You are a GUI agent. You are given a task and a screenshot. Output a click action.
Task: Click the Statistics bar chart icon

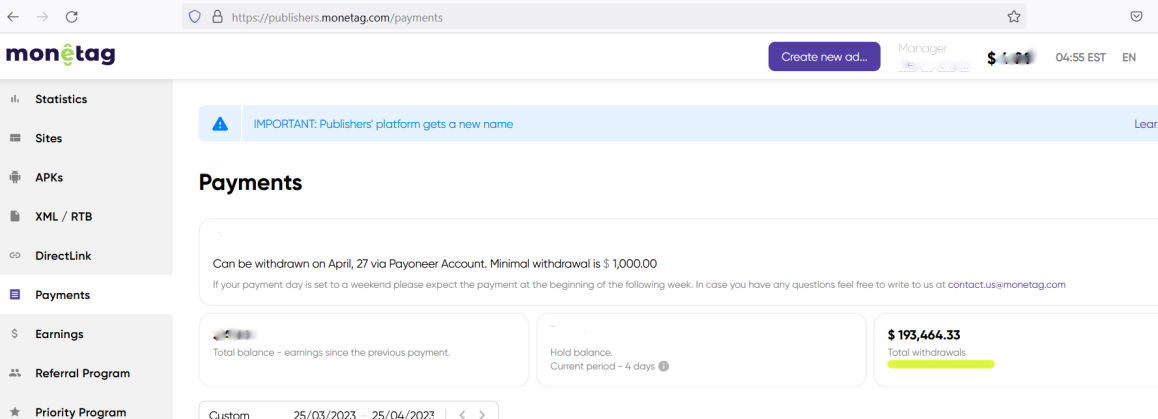point(15,99)
